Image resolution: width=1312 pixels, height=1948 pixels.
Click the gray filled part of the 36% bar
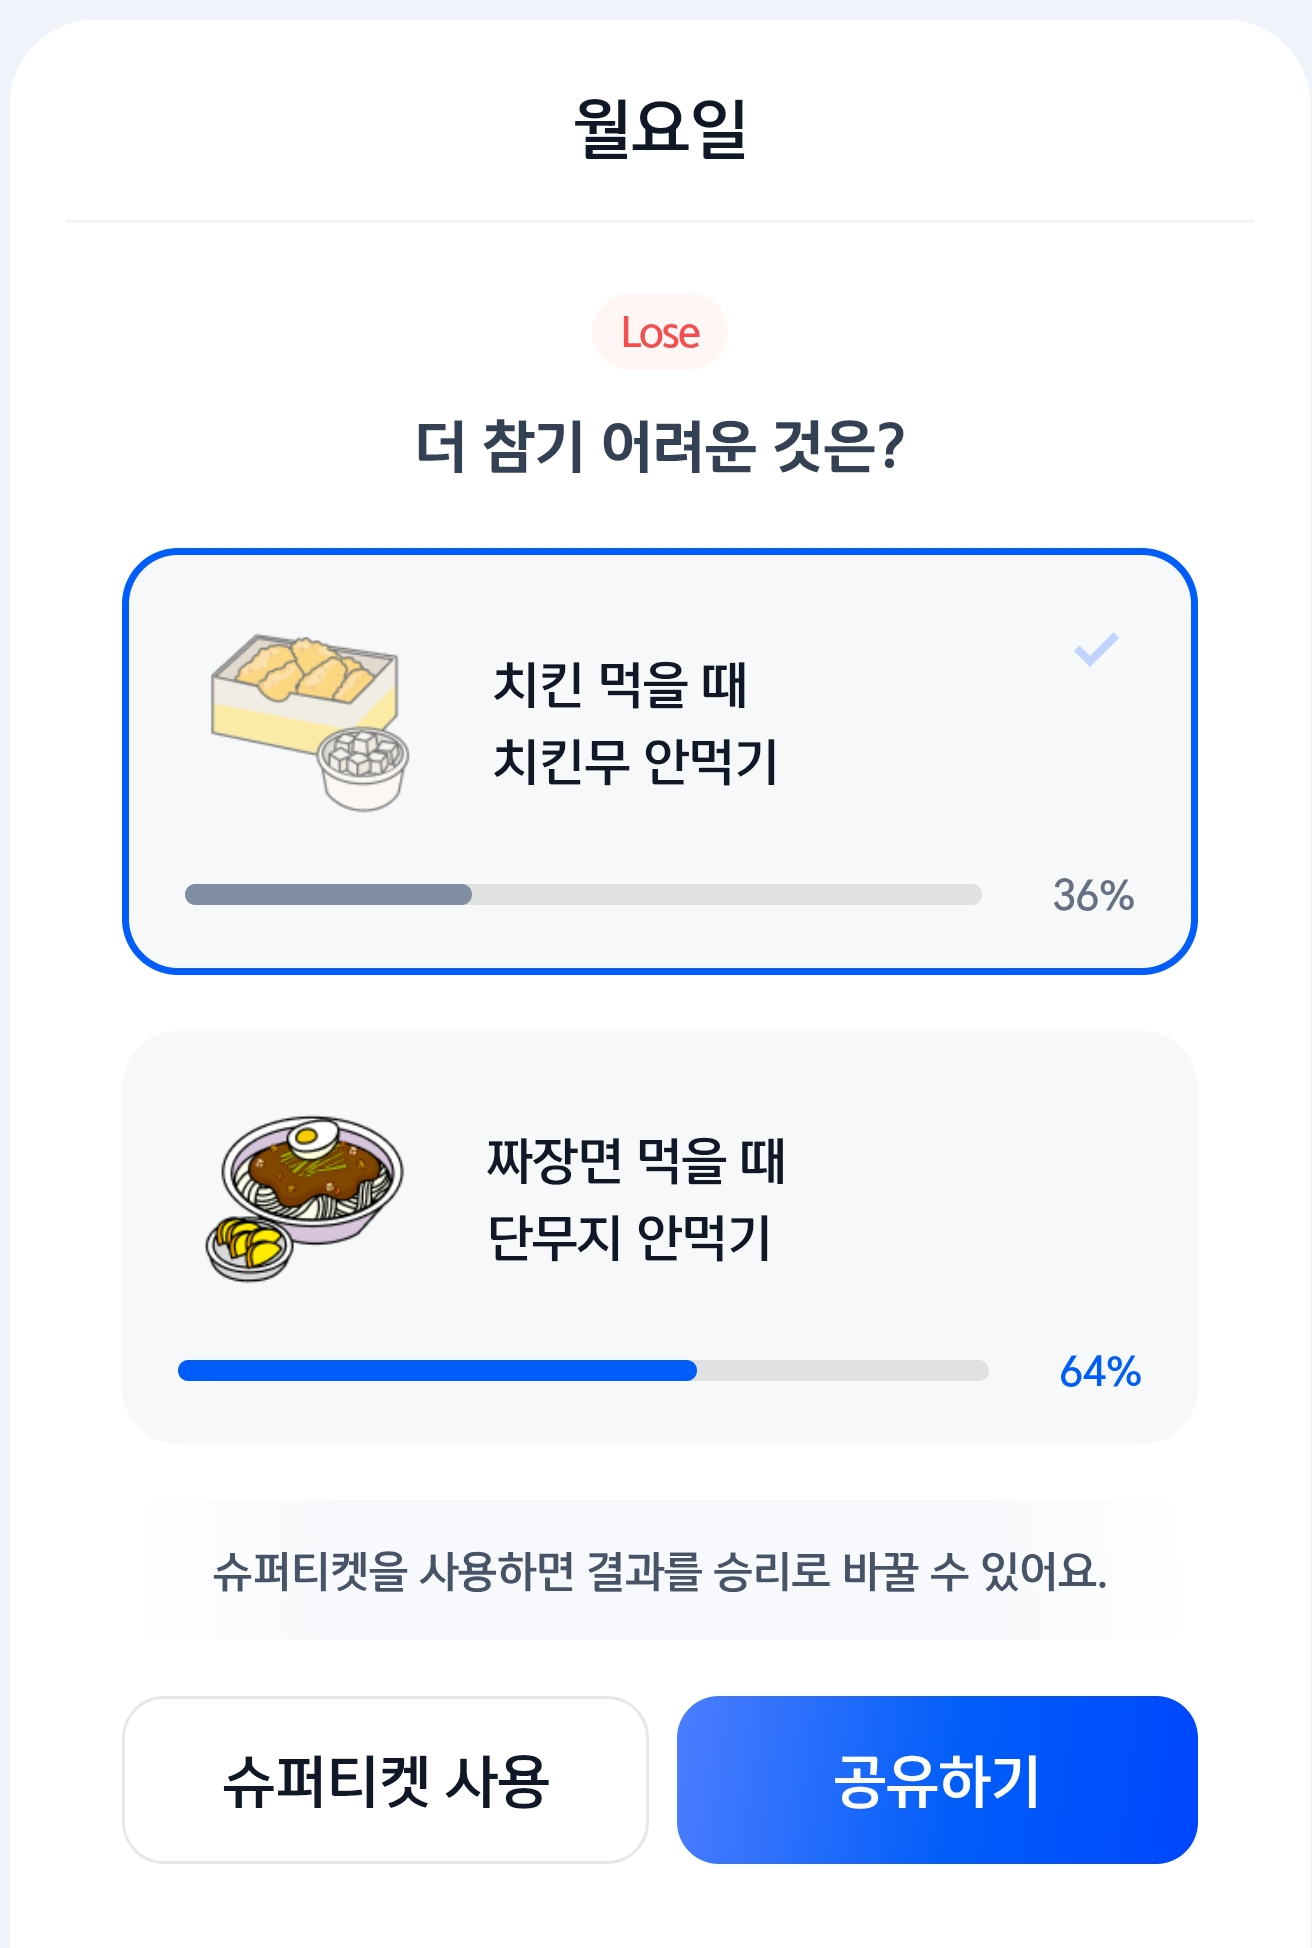pos(328,895)
